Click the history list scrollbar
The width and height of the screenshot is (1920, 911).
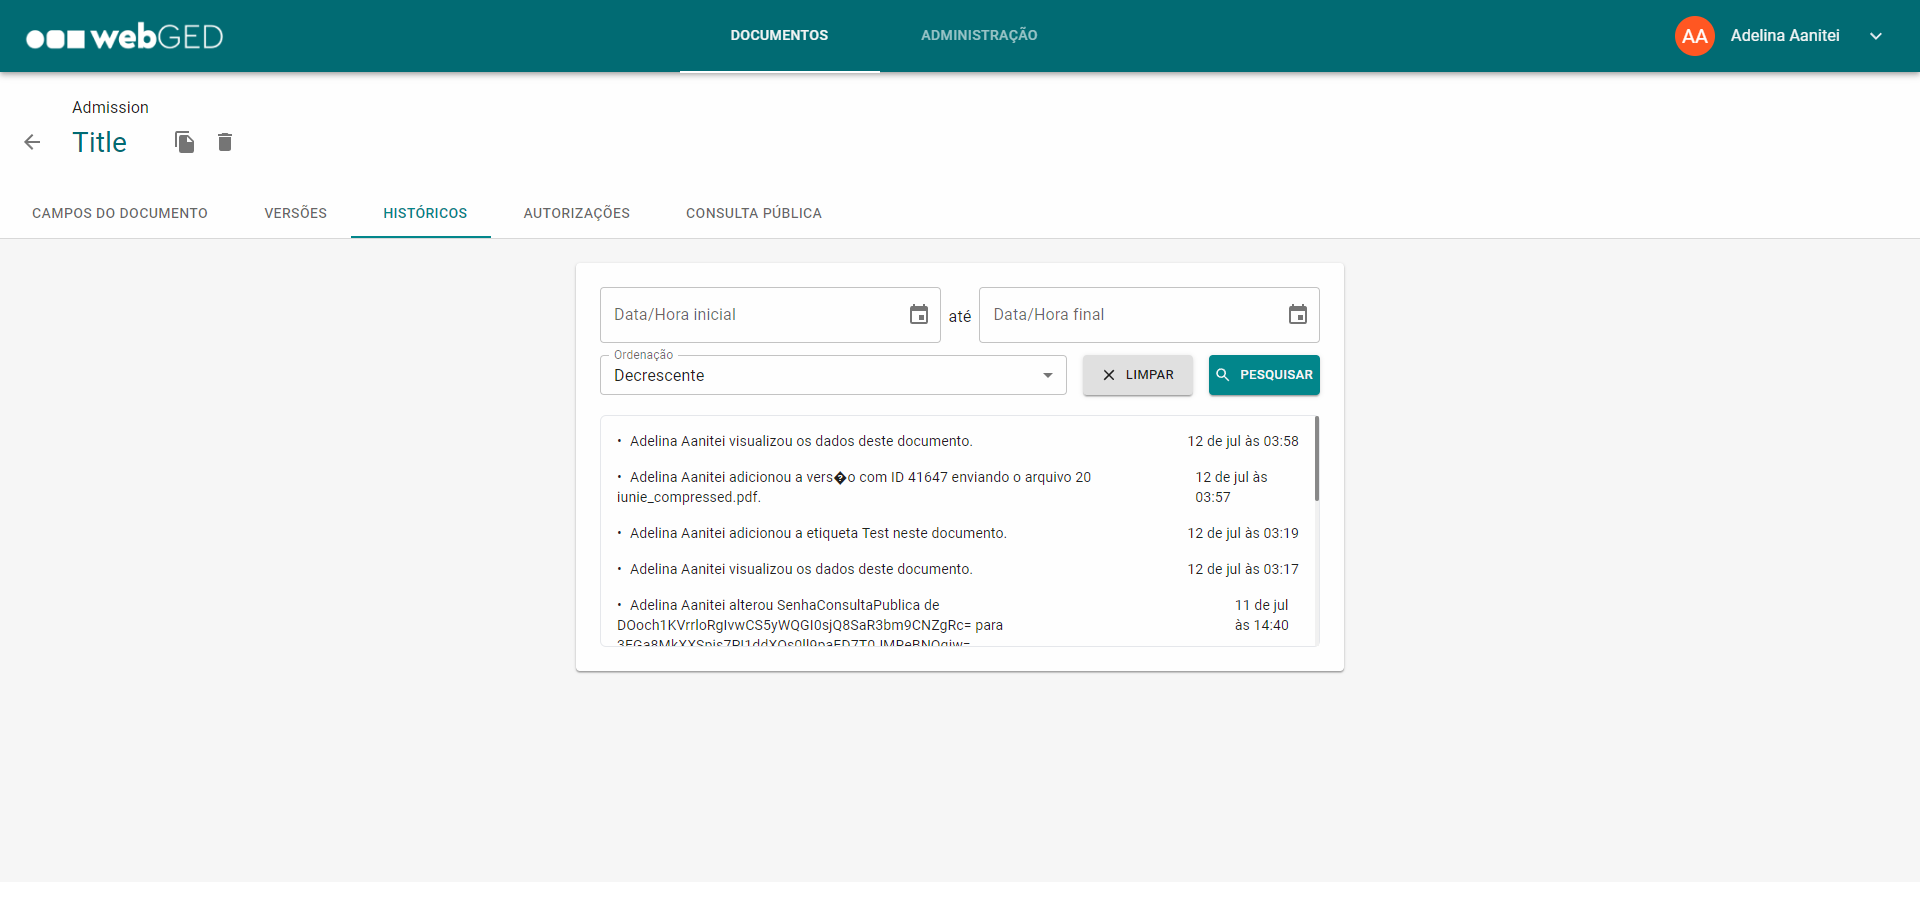coord(1316,459)
